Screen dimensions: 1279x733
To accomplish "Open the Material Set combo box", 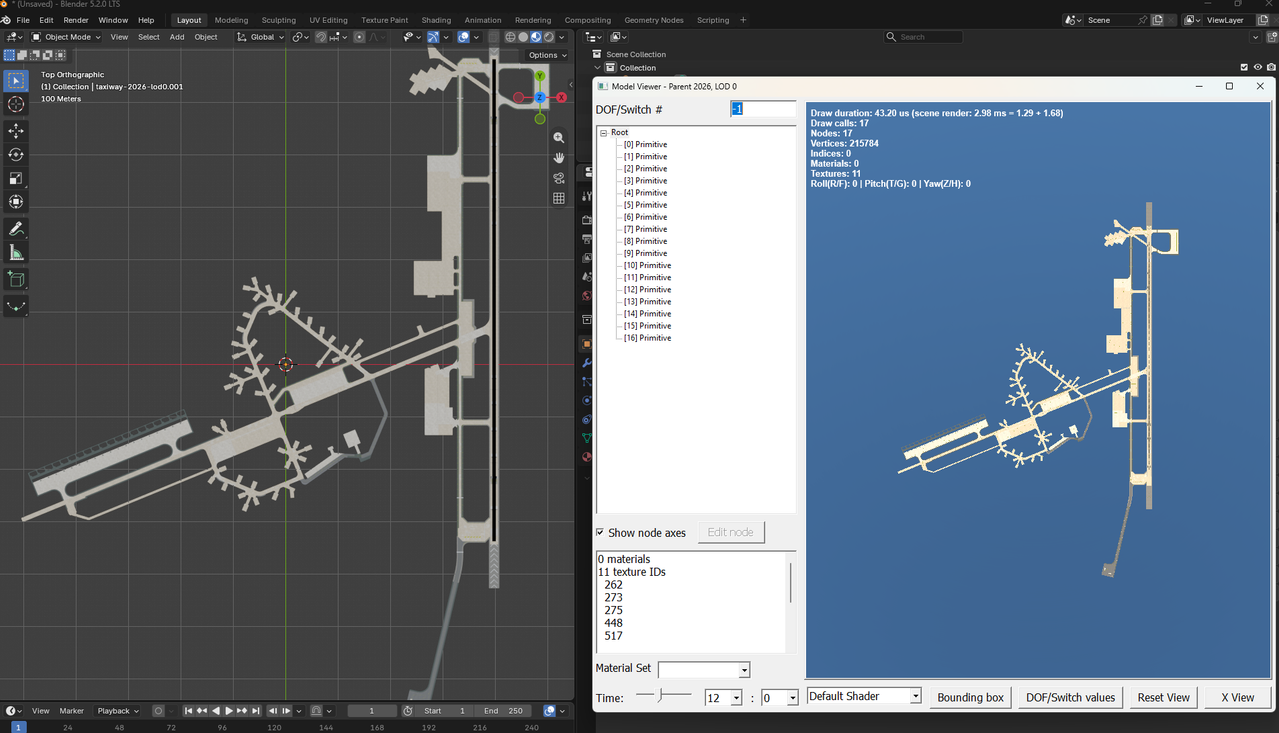I will tap(703, 670).
